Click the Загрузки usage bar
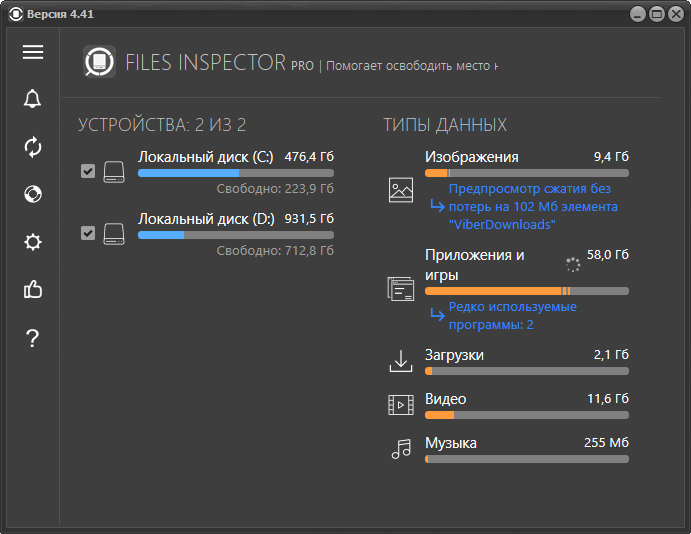 (527, 371)
